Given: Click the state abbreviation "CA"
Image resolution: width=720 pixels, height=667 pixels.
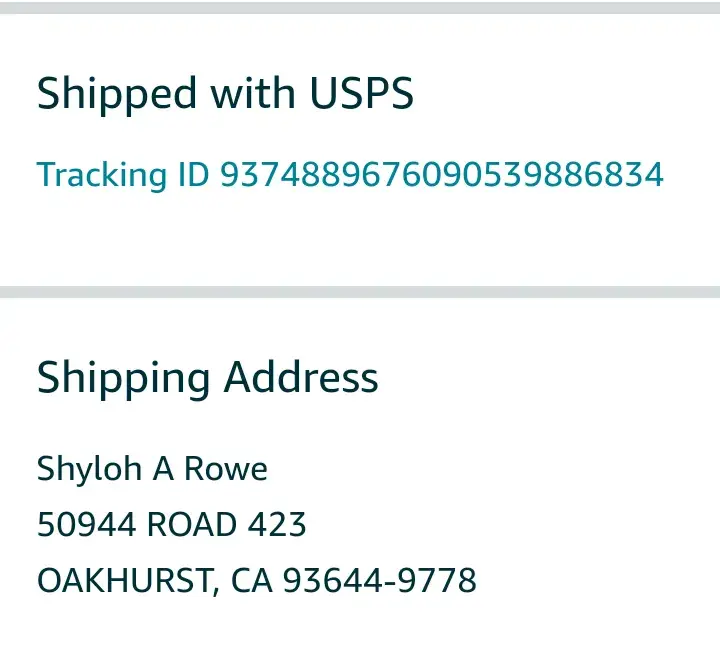Looking at the screenshot, I should [x=251, y=580].
